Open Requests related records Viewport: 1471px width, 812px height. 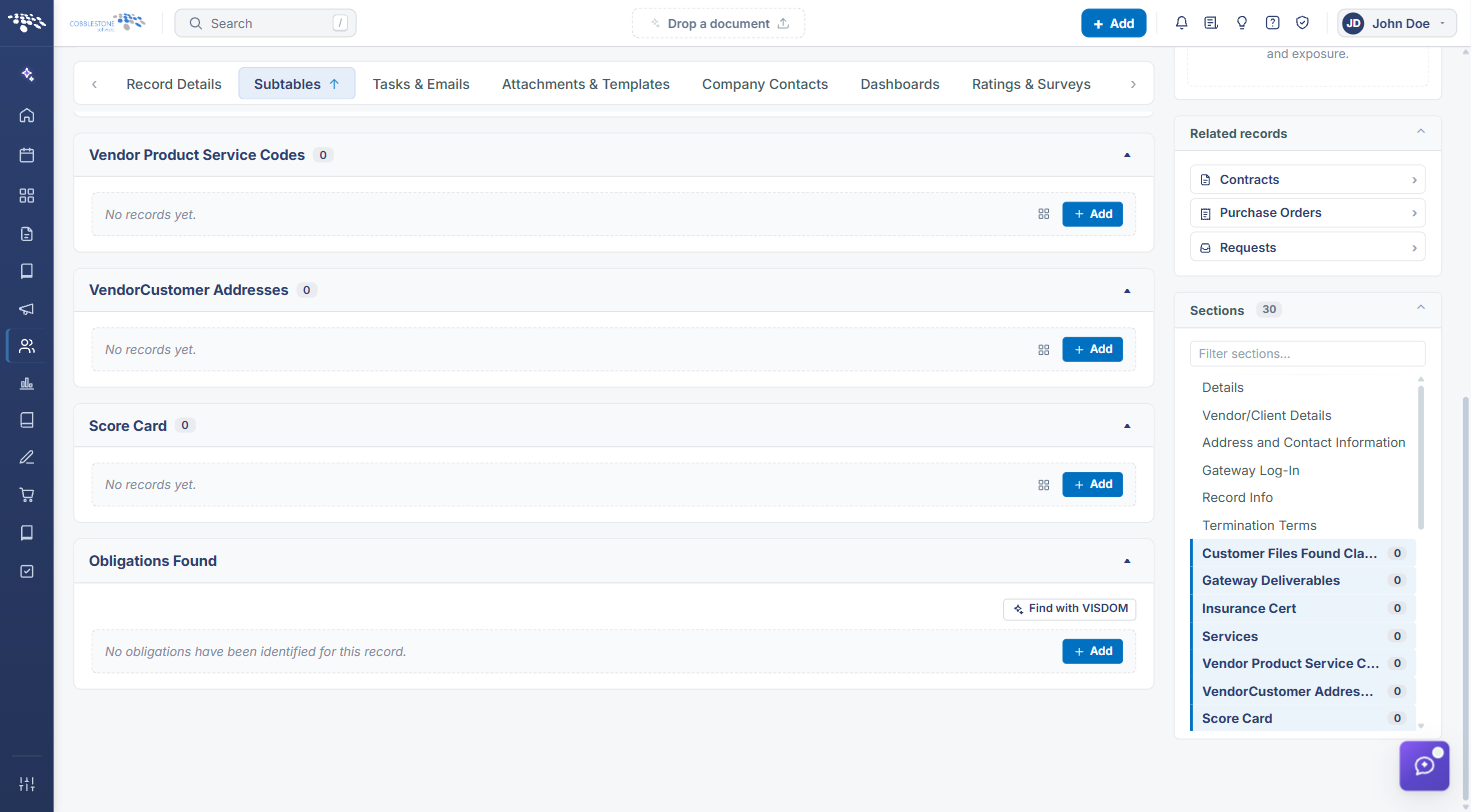1307,247
